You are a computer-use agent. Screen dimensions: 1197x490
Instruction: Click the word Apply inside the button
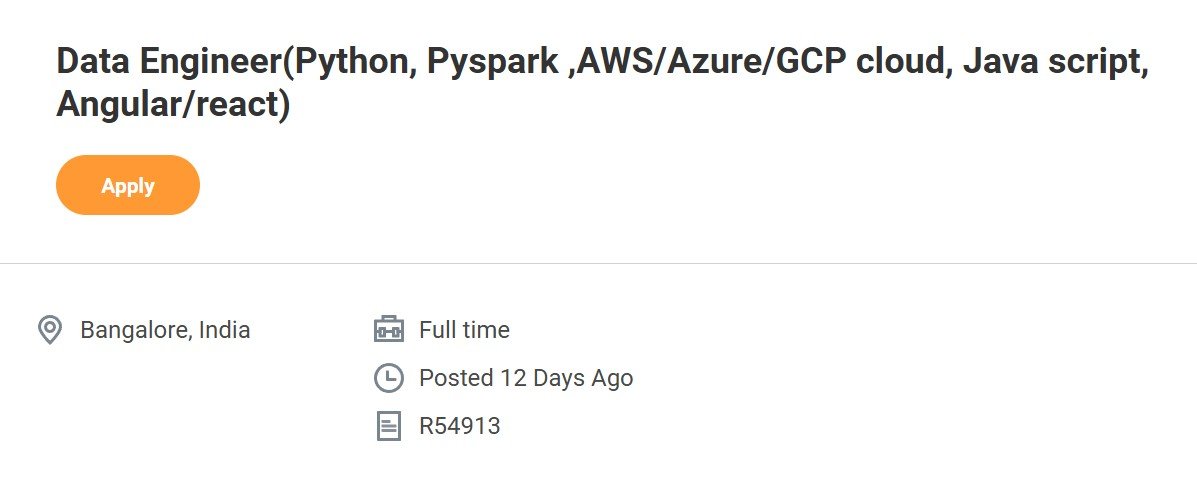pyautogui.click(x=127, y=185)
